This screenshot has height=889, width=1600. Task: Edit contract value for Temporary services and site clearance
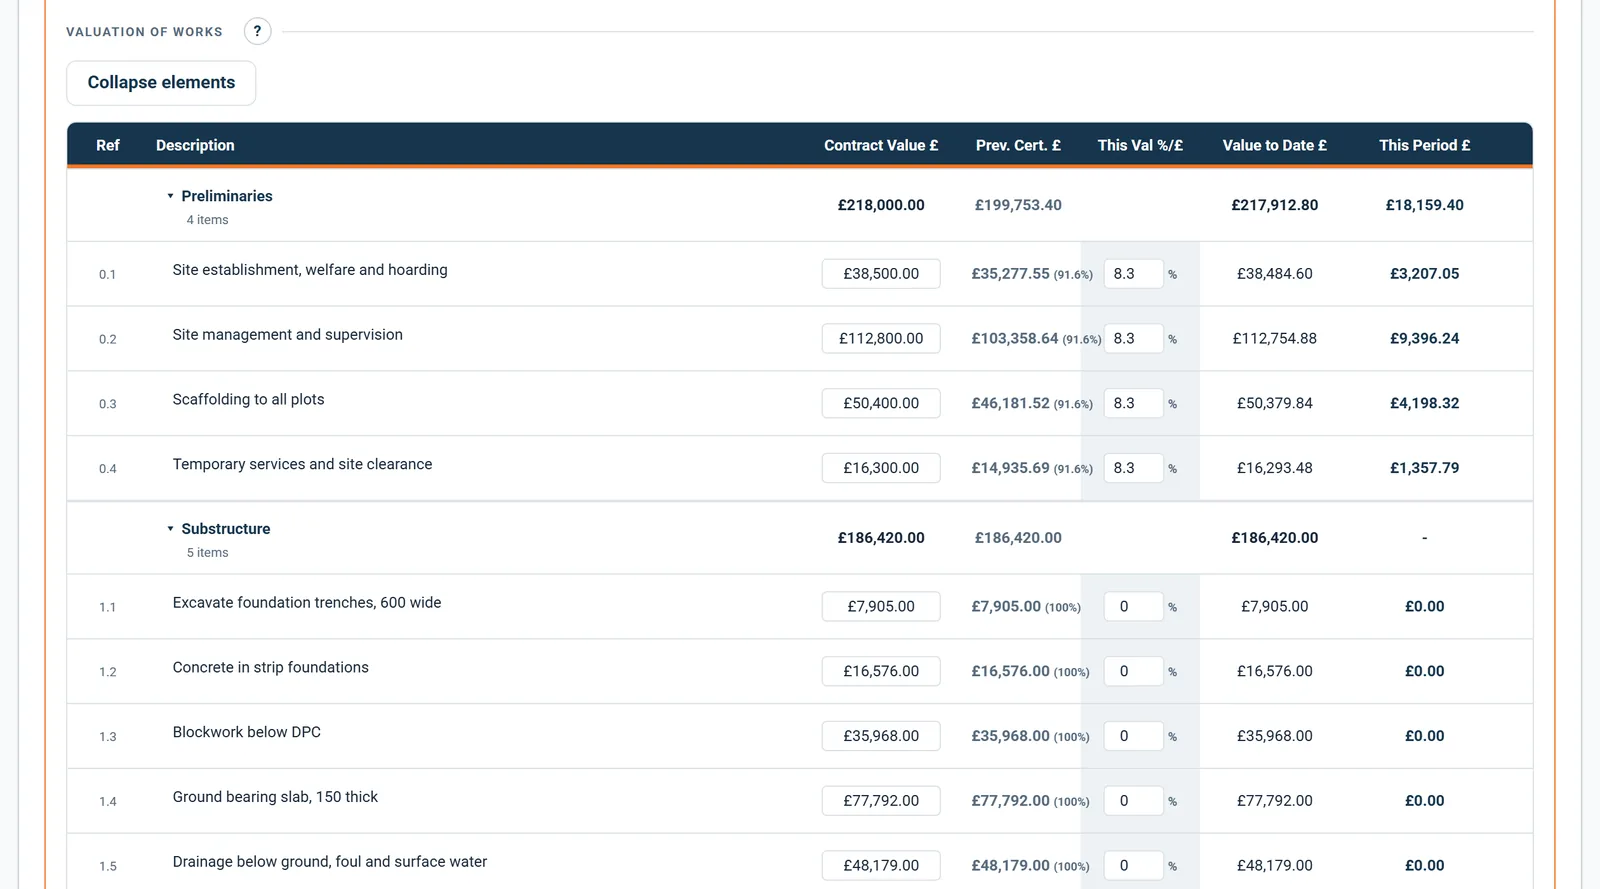click(x=881, y=468)
